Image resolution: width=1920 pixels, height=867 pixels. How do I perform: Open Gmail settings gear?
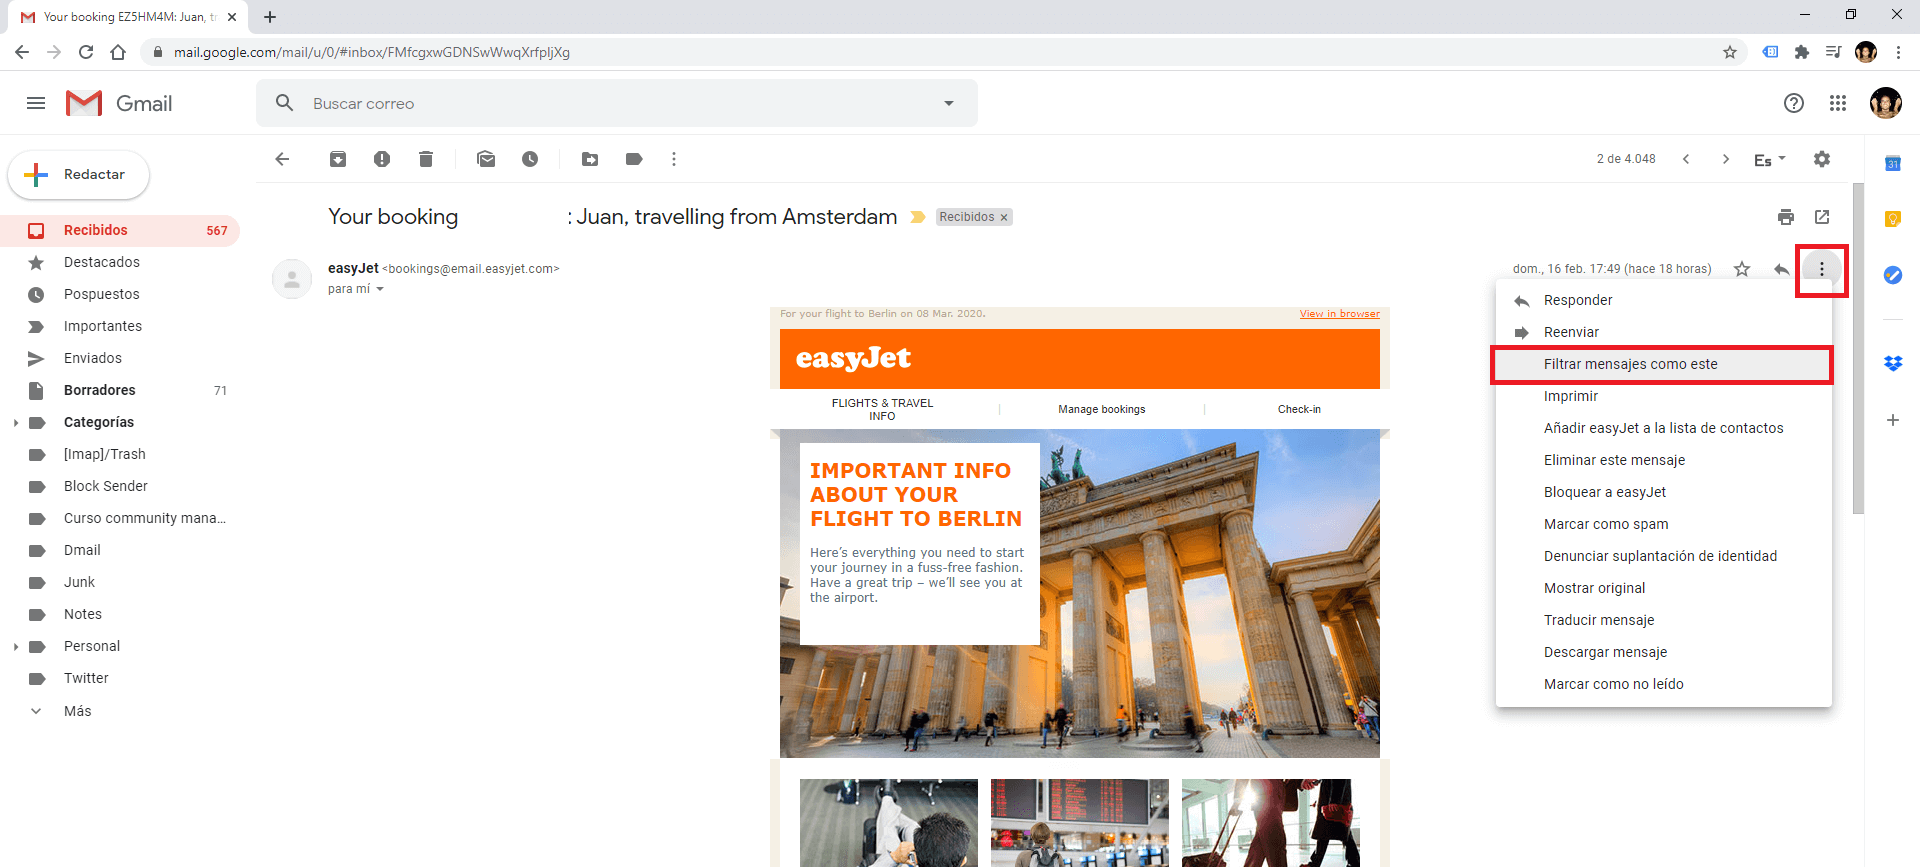(1822, 159)
